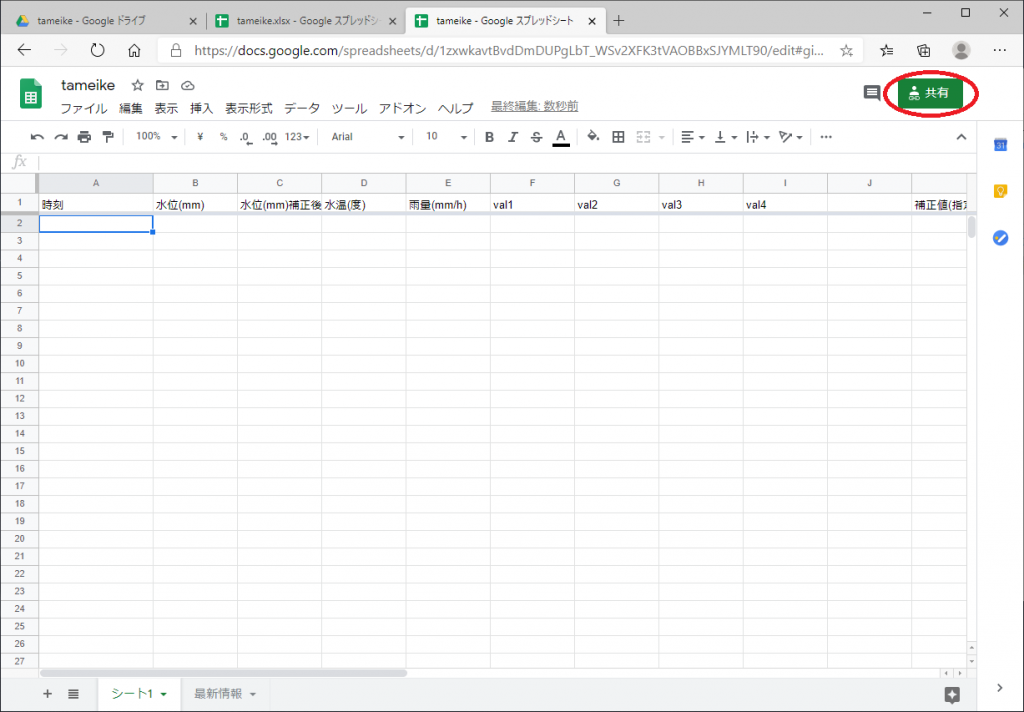Switch to the 最新情報 sheet tab

(224, 694)
